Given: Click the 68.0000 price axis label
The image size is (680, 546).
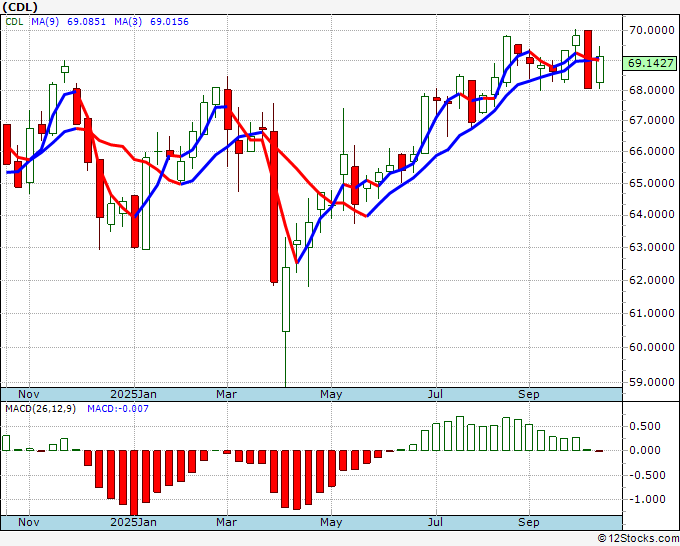Looking at the screenshot, I should [651, 91].
